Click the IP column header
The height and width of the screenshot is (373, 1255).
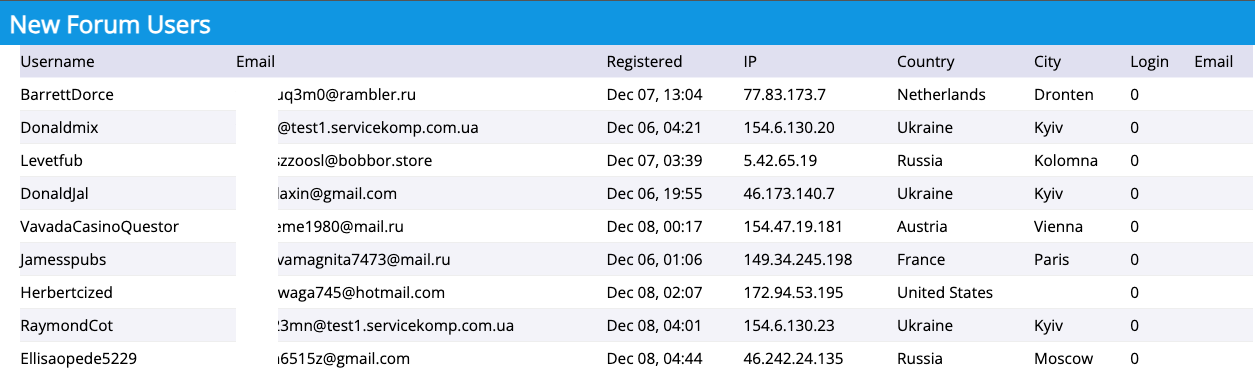coord(750,62)
